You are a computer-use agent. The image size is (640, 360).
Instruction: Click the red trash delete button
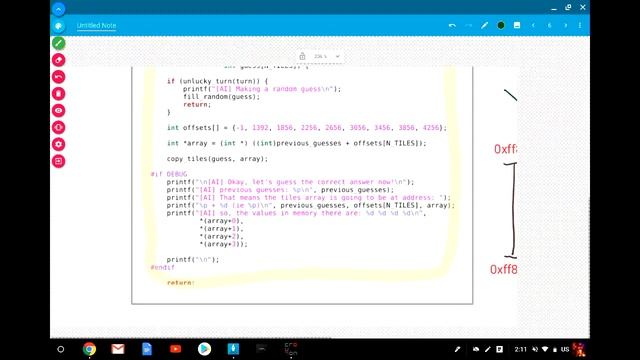coord(58,94)
